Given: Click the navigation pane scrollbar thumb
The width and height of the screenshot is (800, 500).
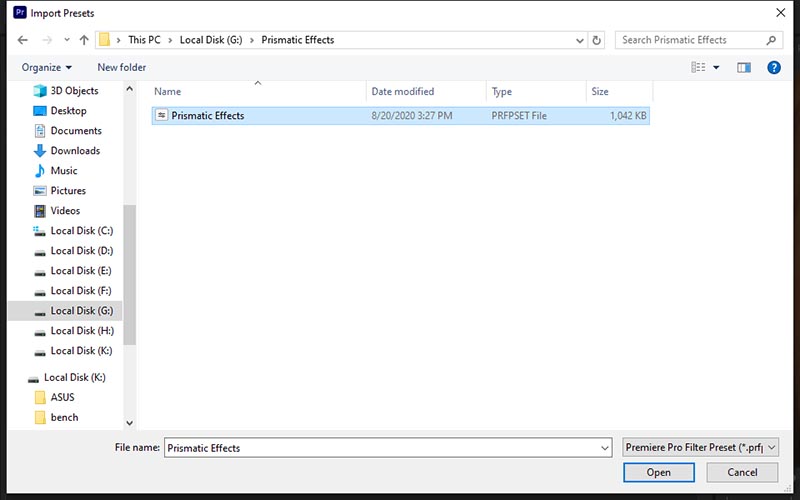Looking at the screenshot, I should click(130, 274).
